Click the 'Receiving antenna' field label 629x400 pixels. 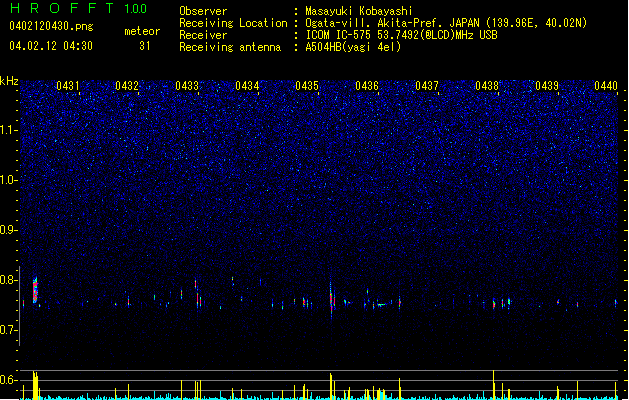pyautogui.click(x=230, y=47)
